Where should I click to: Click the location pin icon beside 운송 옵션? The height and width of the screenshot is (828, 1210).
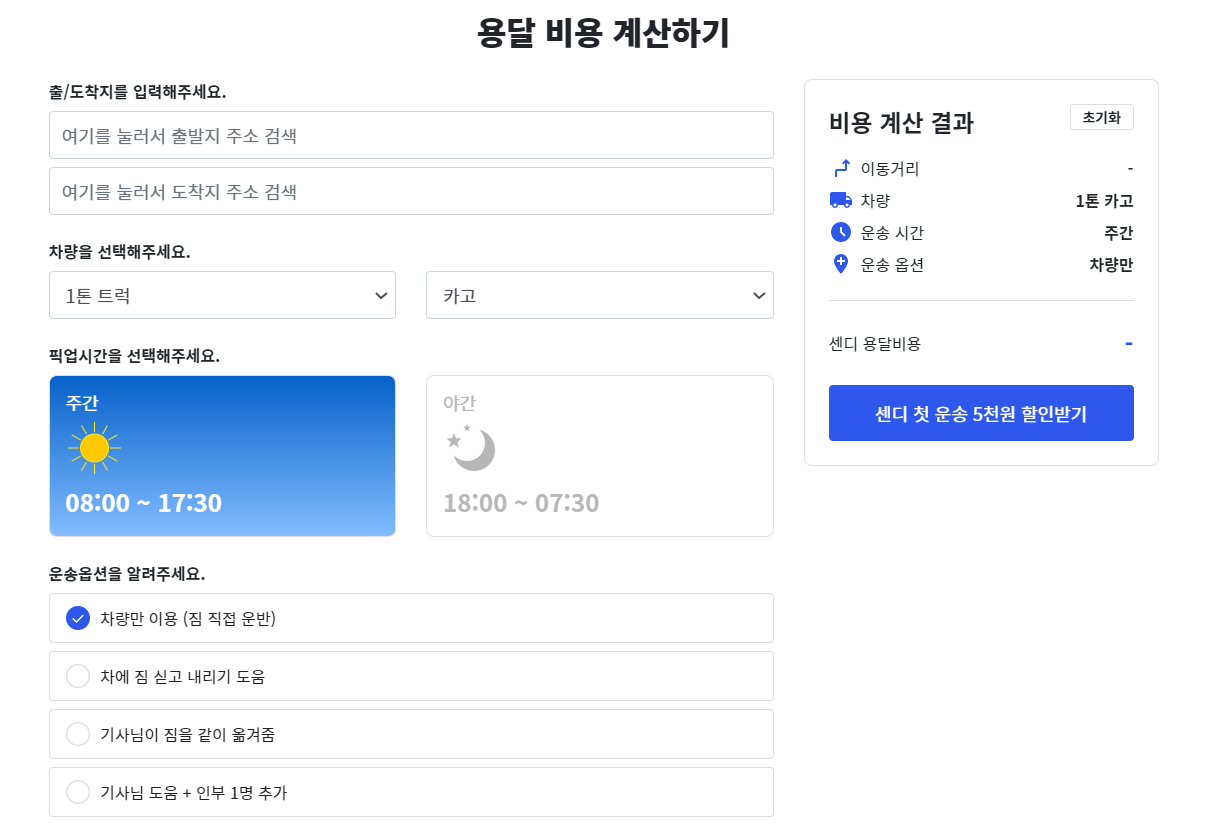click(x=841, y=264)
